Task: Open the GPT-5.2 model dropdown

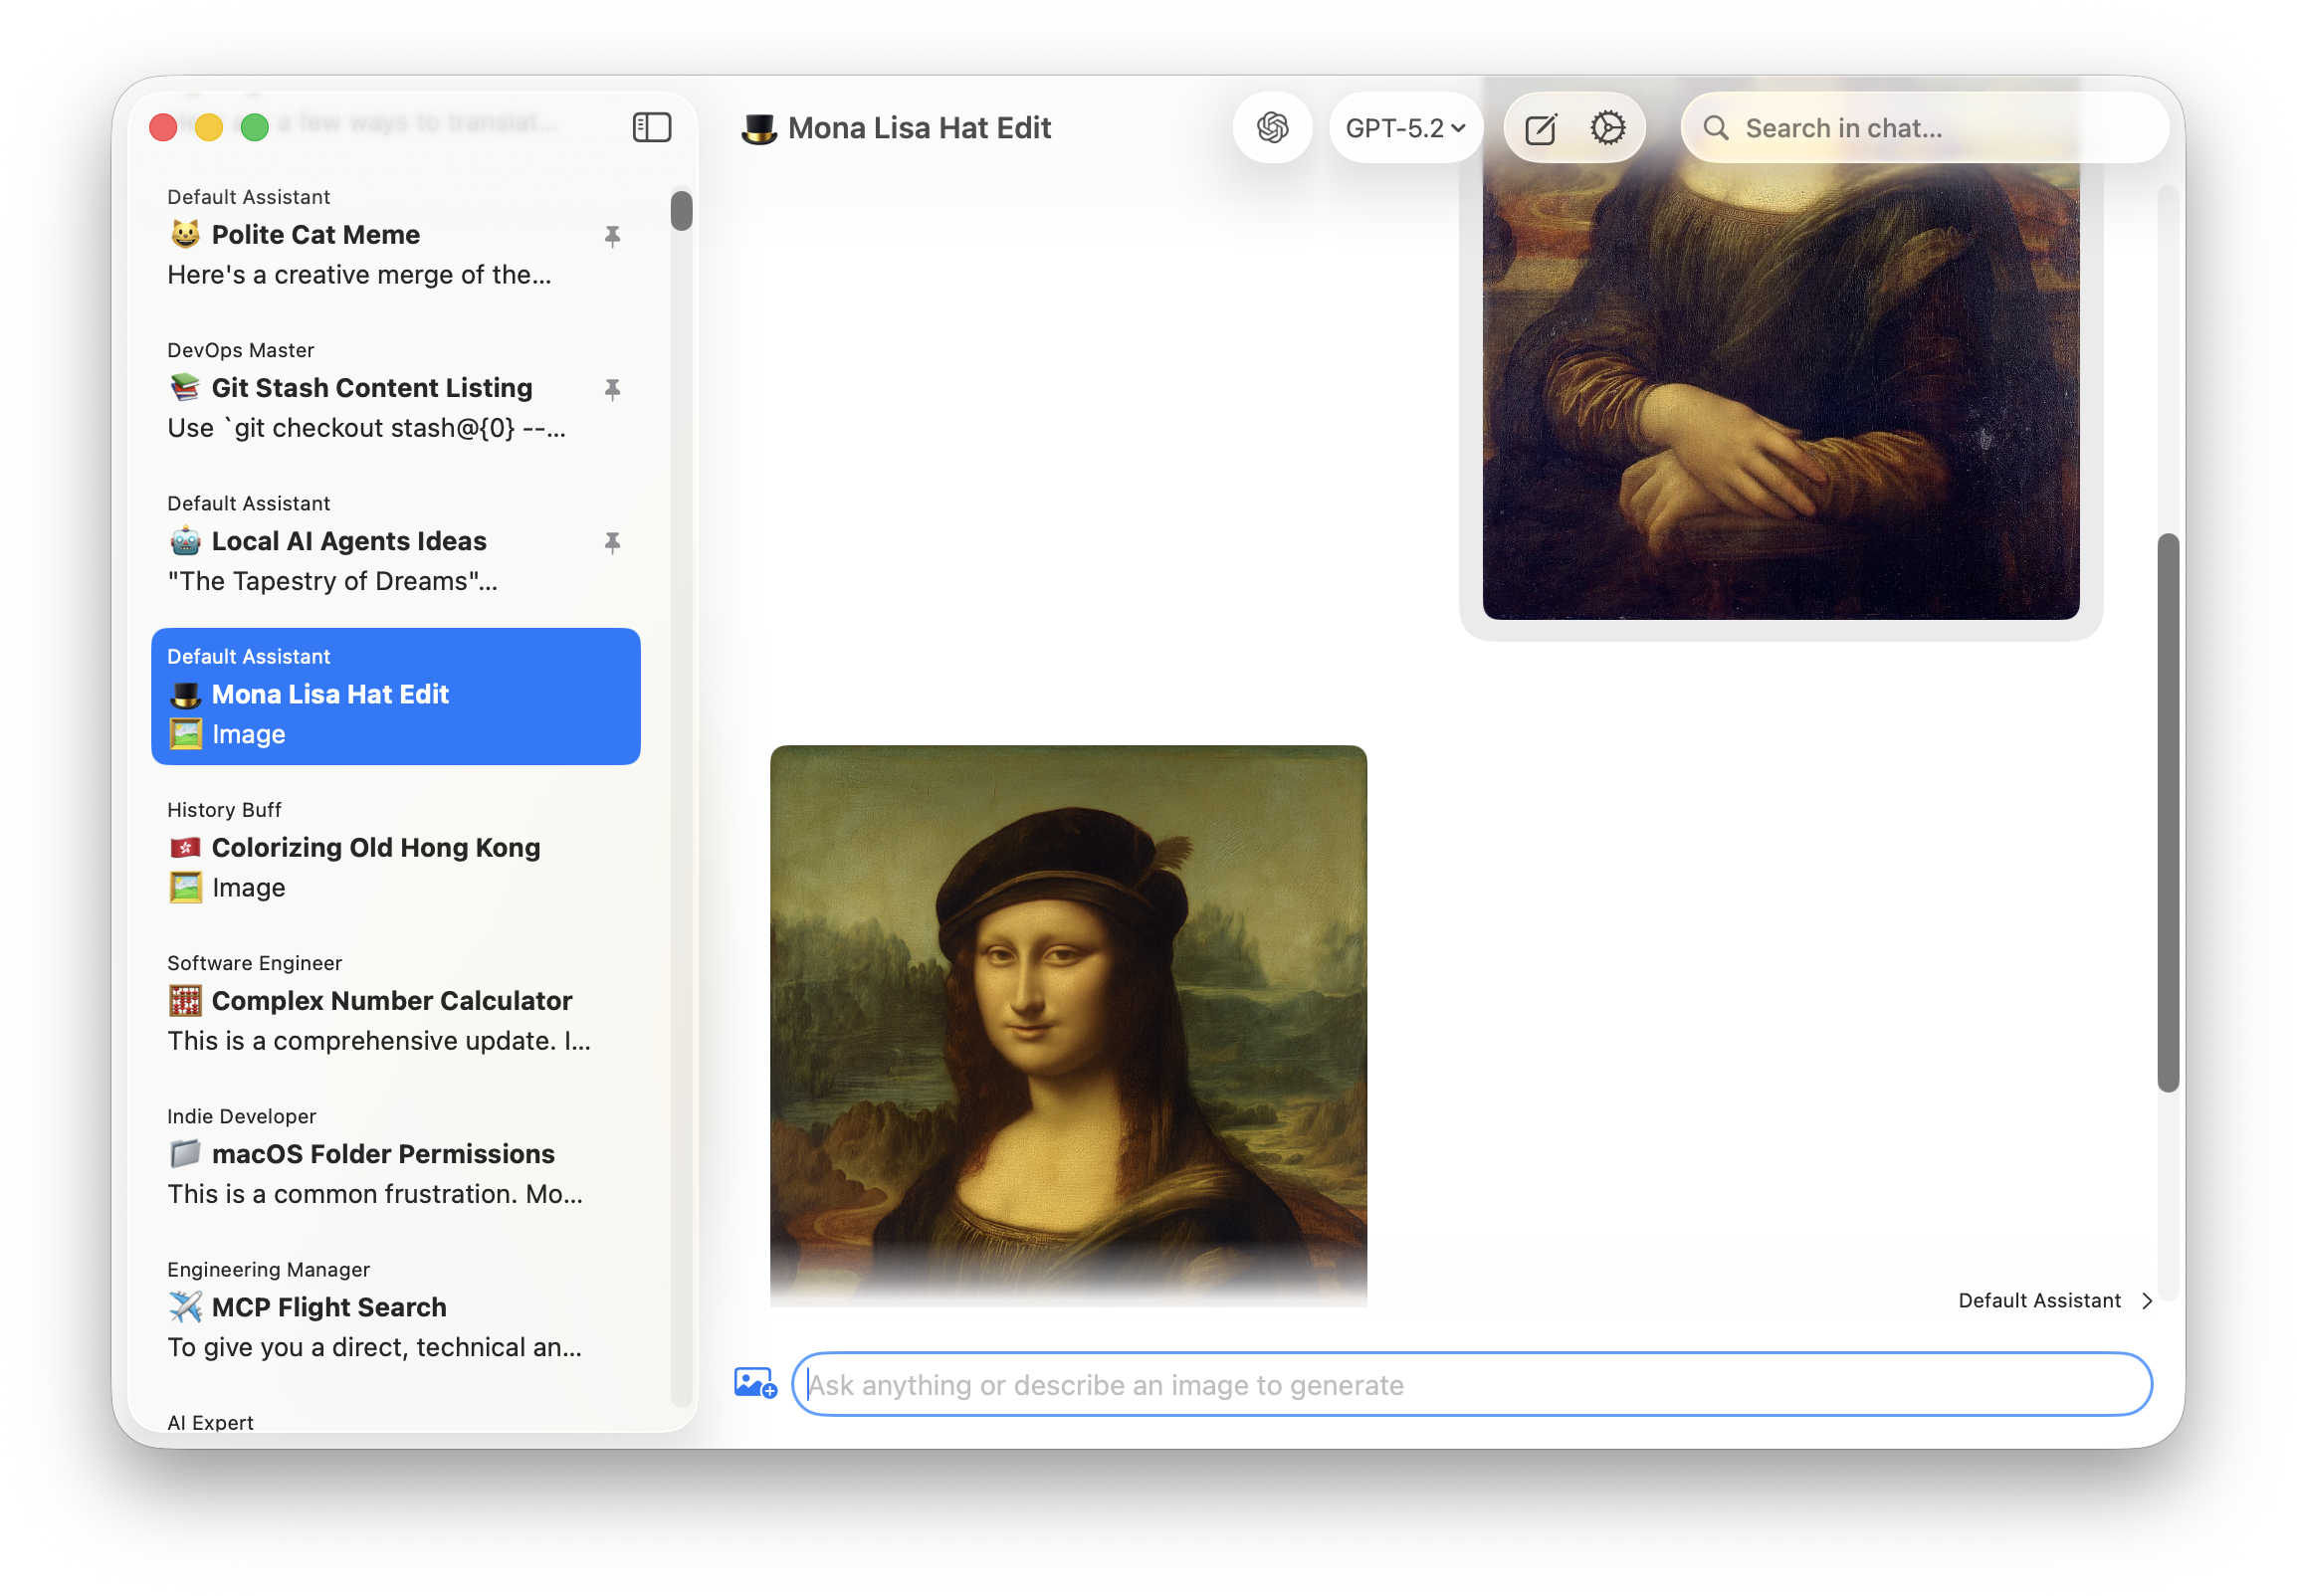Action: [1404, 127]
